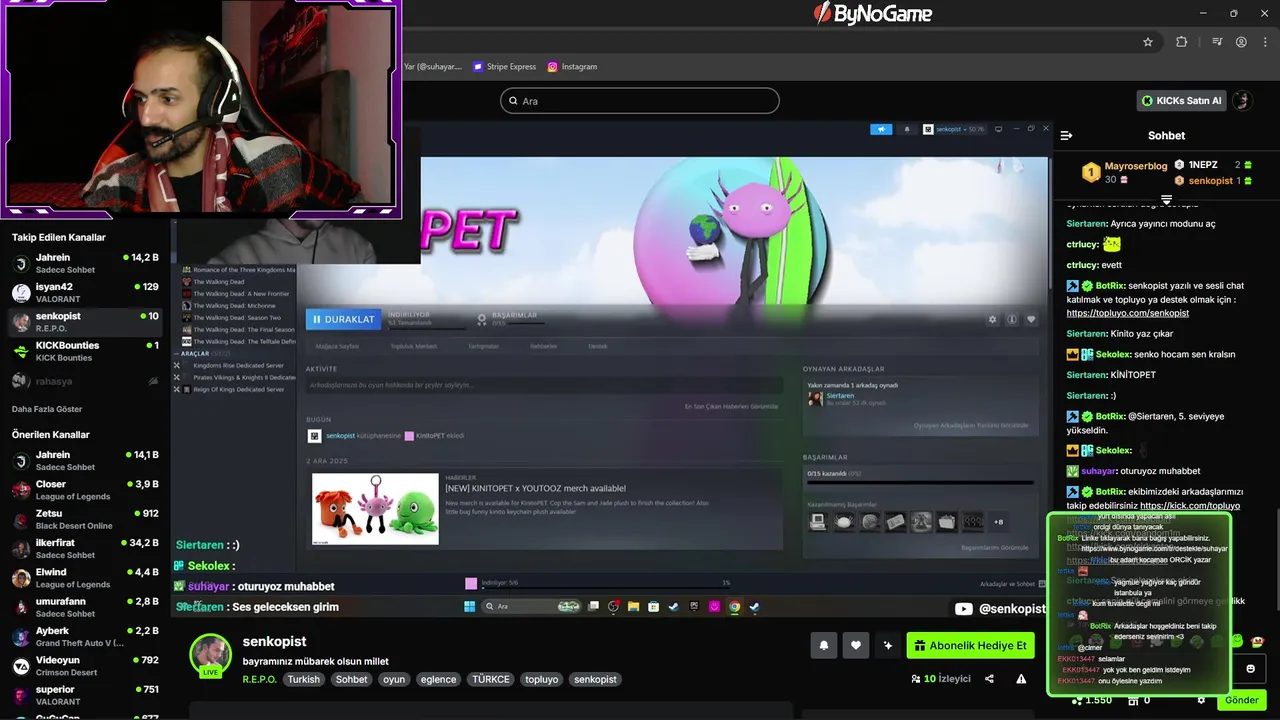The width and height of the screenshot is (1280, 720).
Task: Click the TÜRKCE tag
Action: point(491,679)
